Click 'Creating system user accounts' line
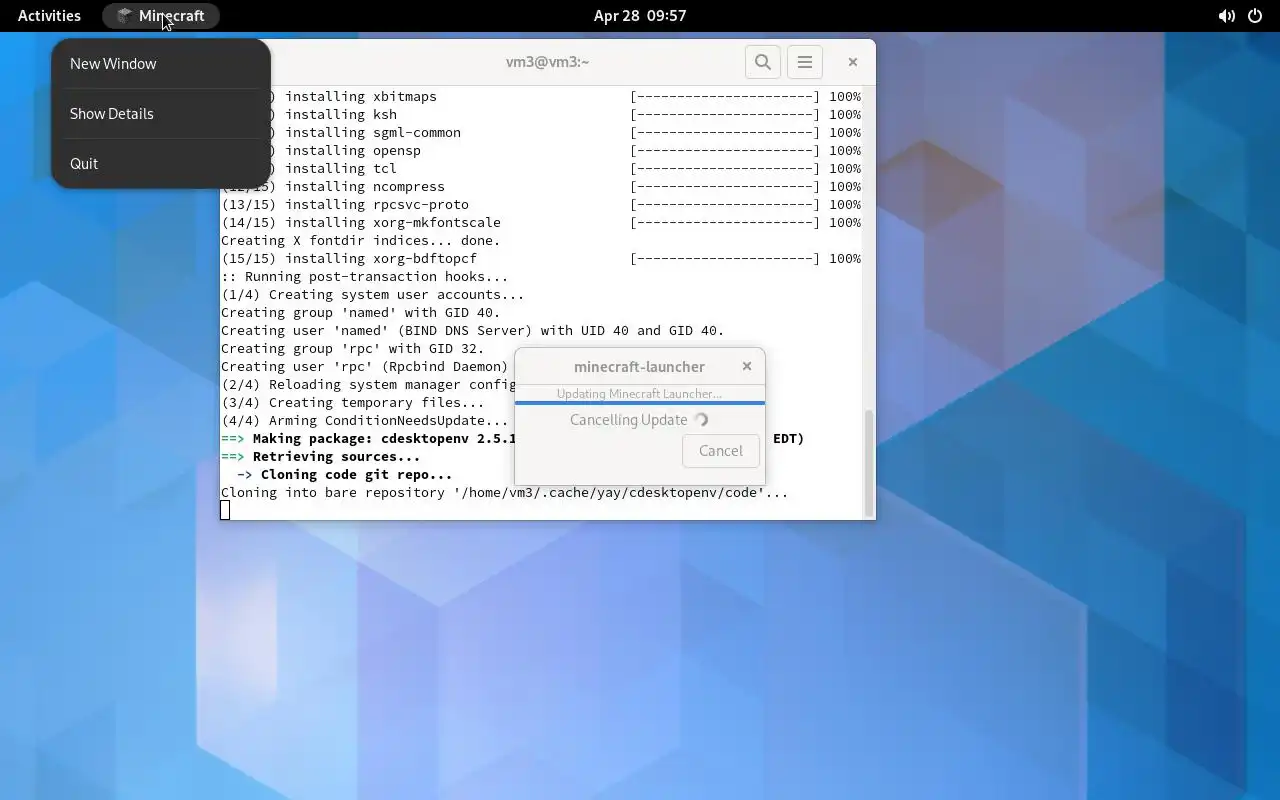The image size is (1280, 800). coord(373,295)
